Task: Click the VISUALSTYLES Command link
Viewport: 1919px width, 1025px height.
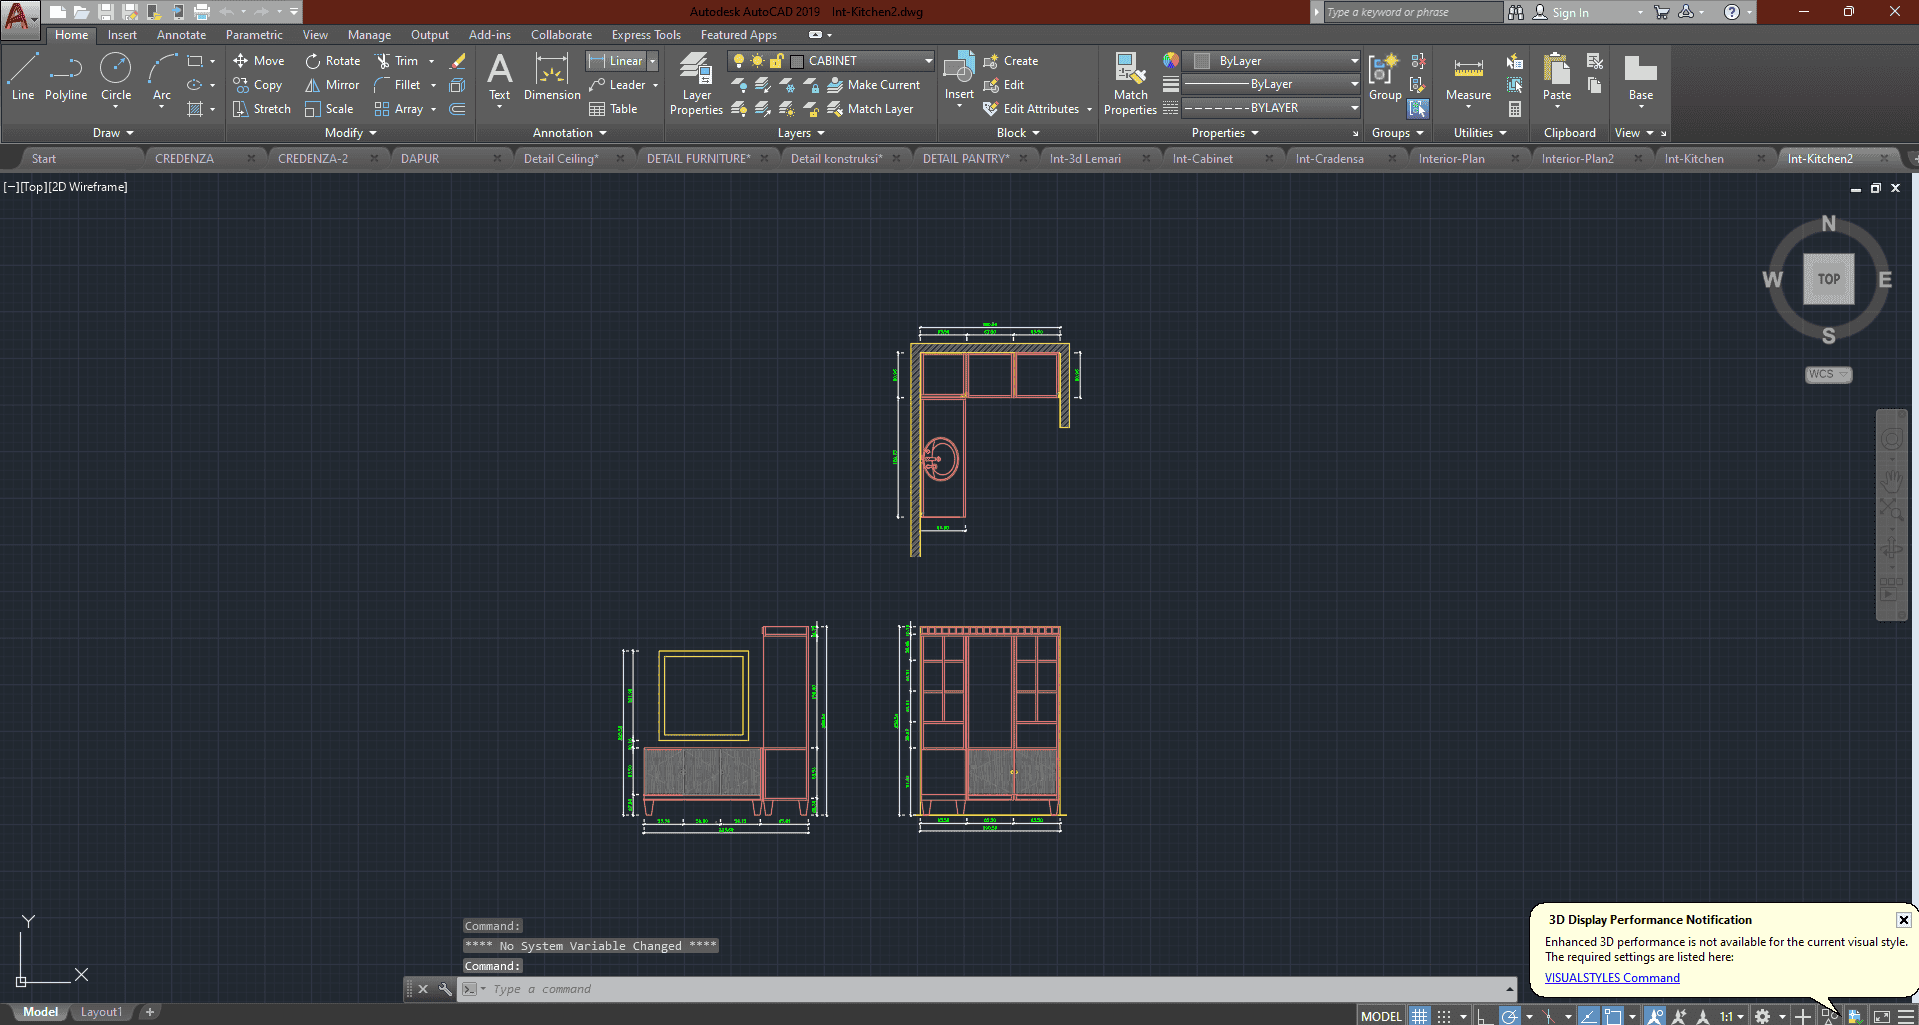Action: pyautogui.click(x=1611, y=978)
